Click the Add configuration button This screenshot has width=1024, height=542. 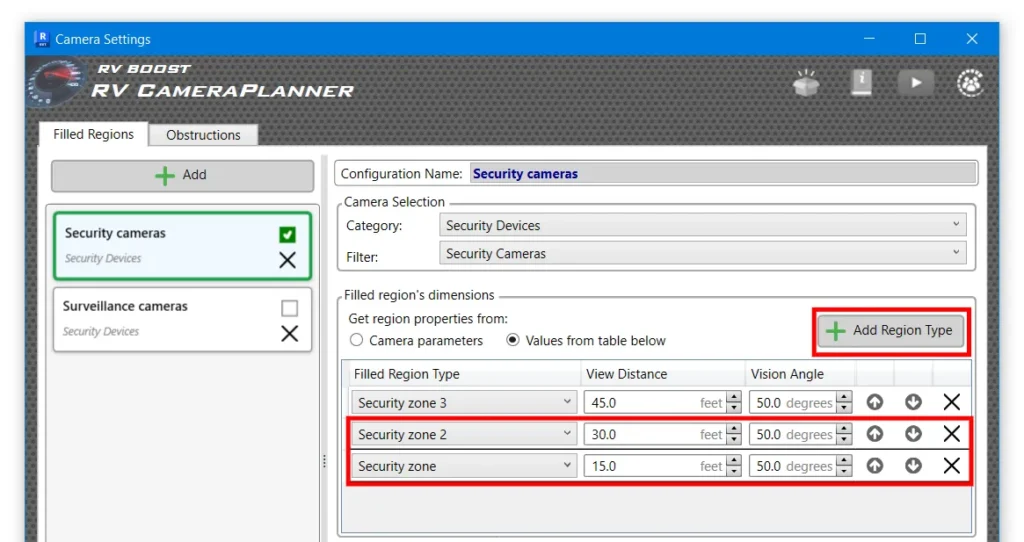[182, 175]
